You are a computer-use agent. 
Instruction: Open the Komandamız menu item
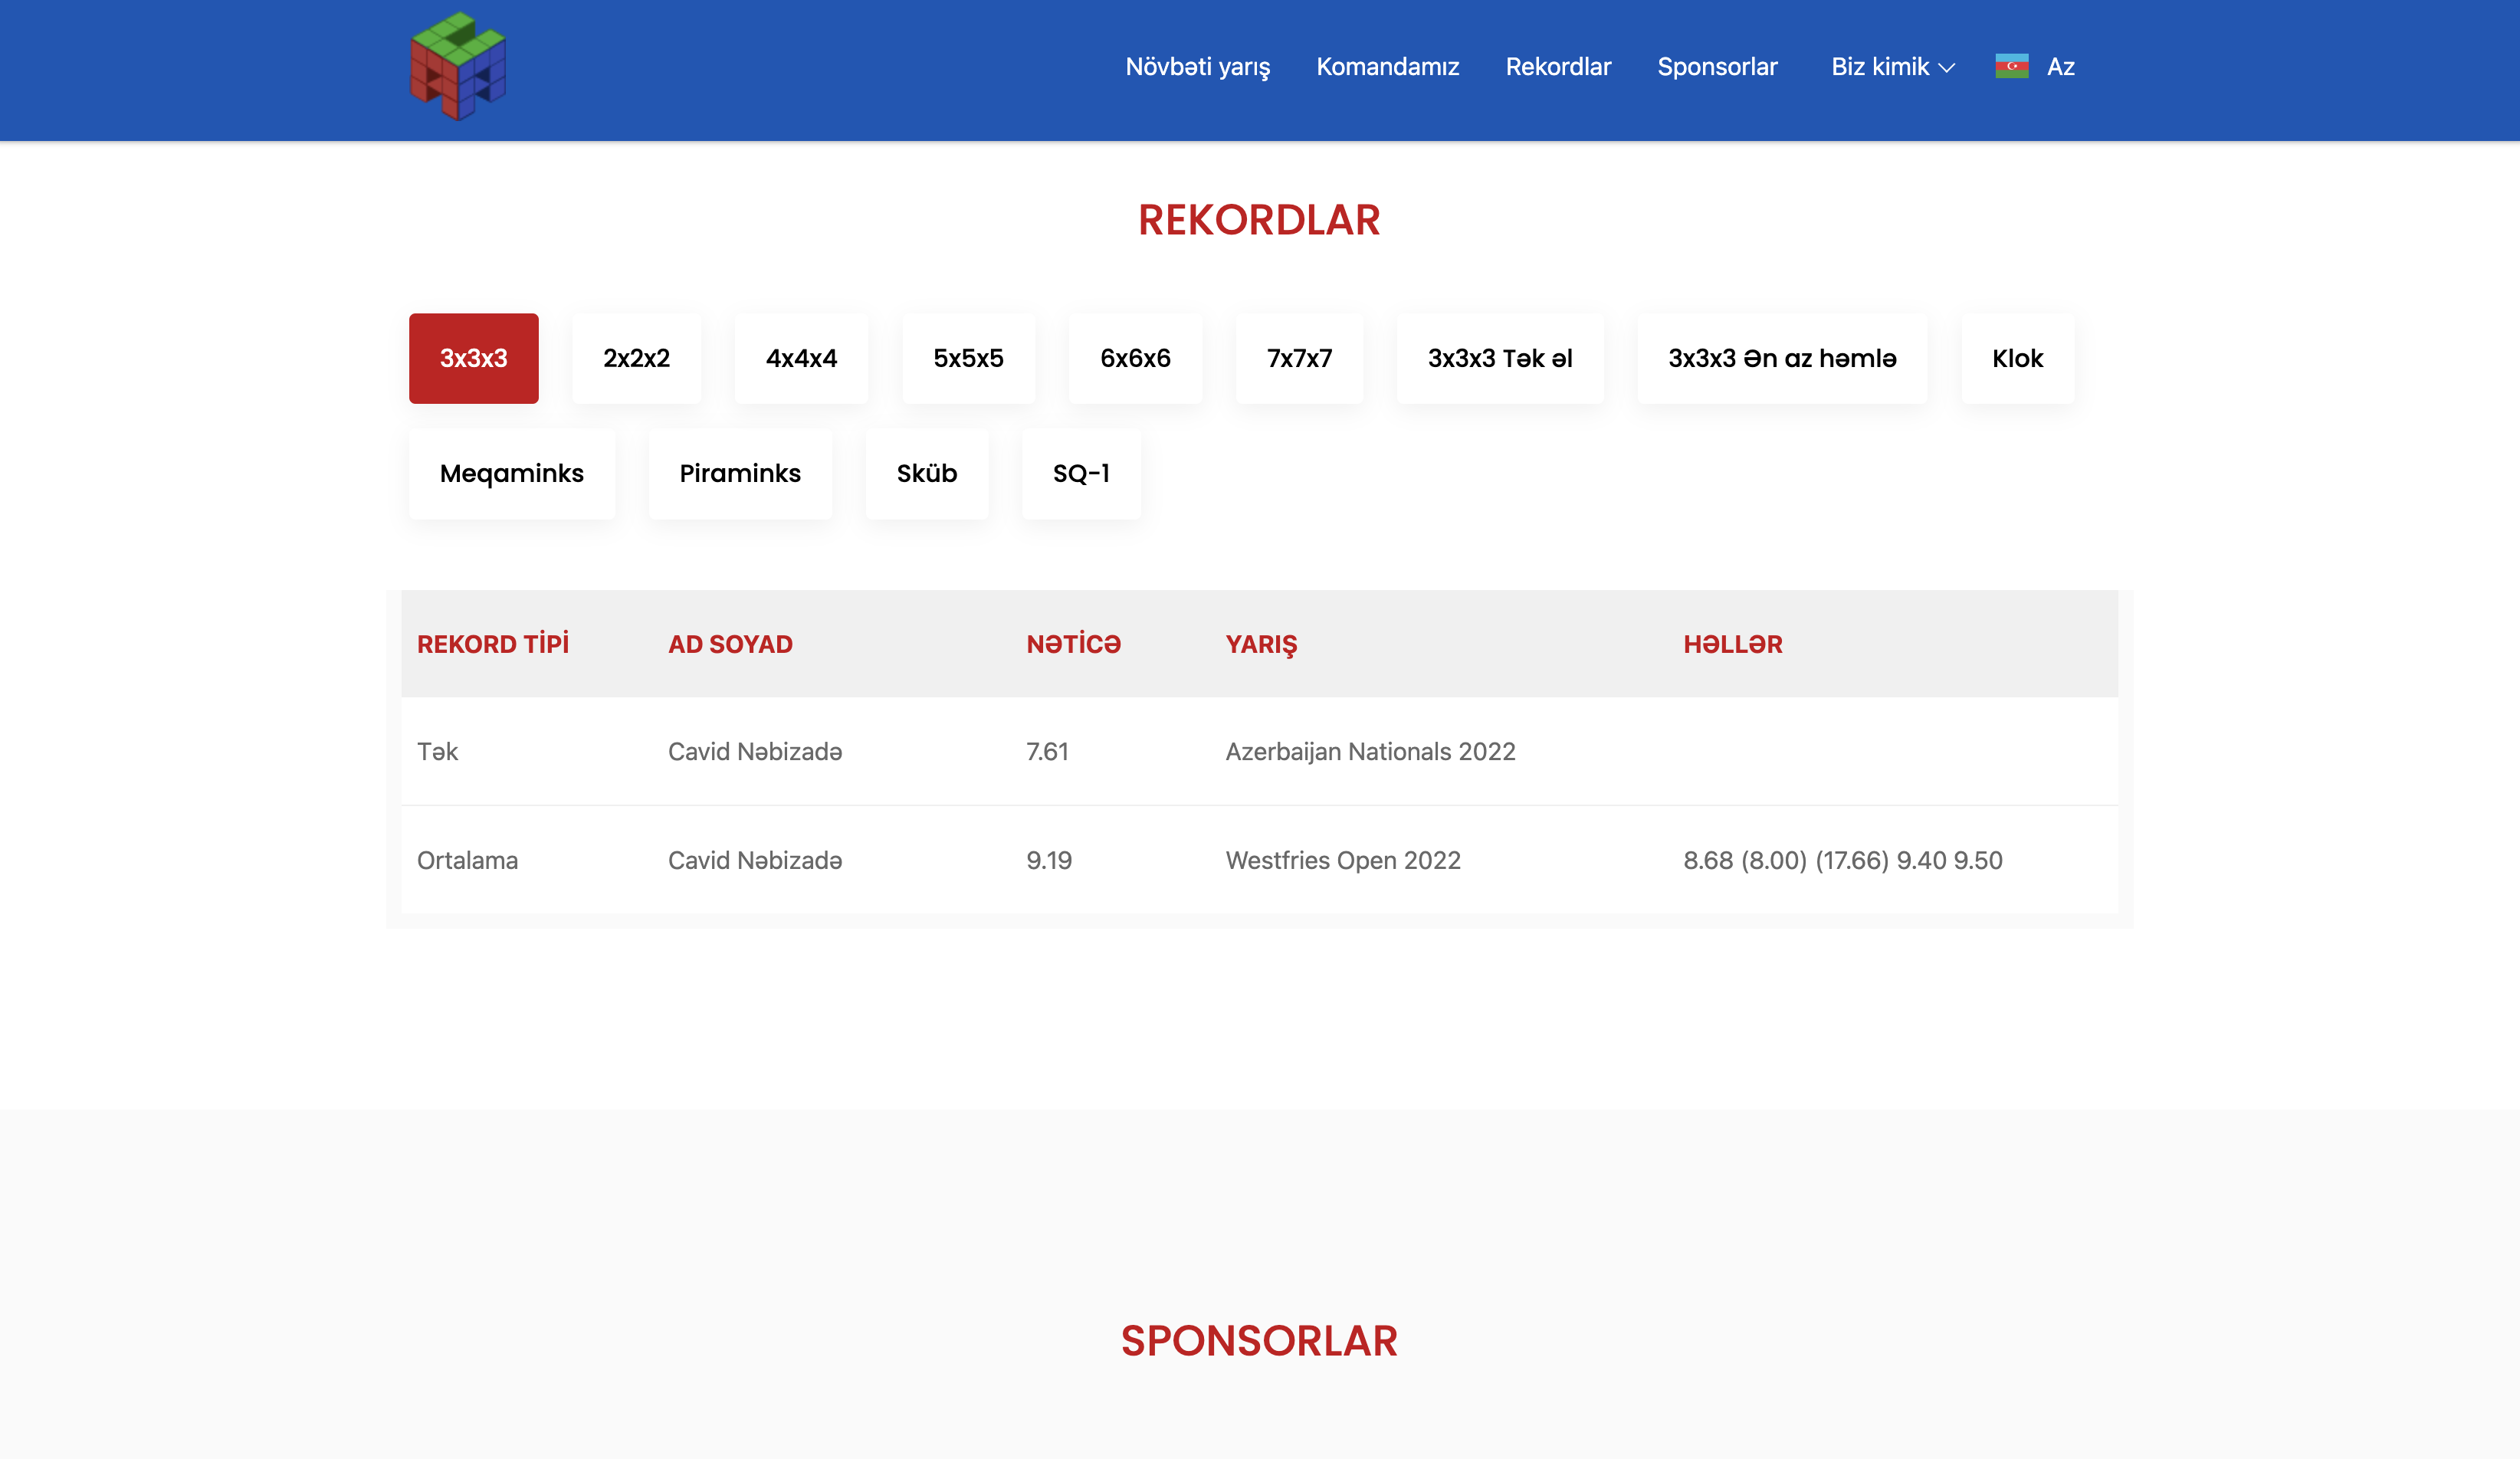pos(1387,67)
